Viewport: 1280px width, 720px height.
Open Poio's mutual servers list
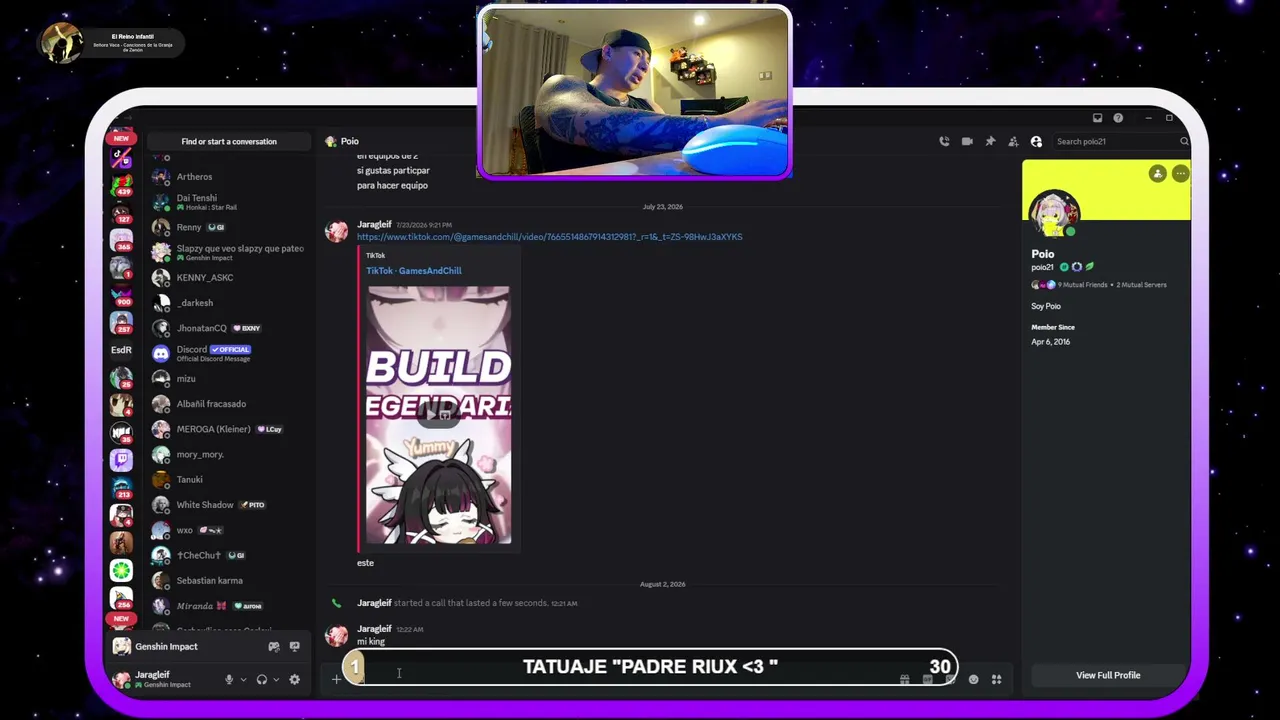pos(1141,285)
